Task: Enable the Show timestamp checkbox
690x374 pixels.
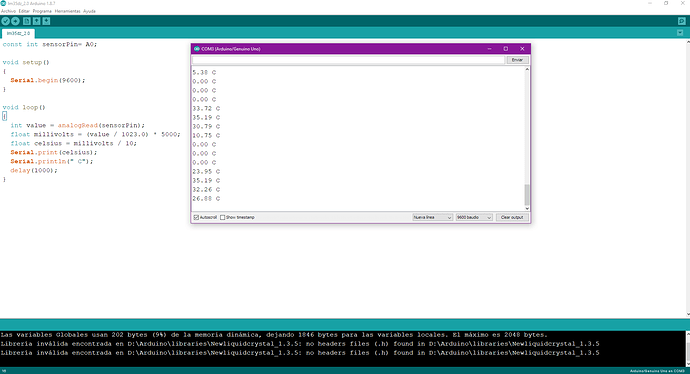Action: [x=223, y=217]
